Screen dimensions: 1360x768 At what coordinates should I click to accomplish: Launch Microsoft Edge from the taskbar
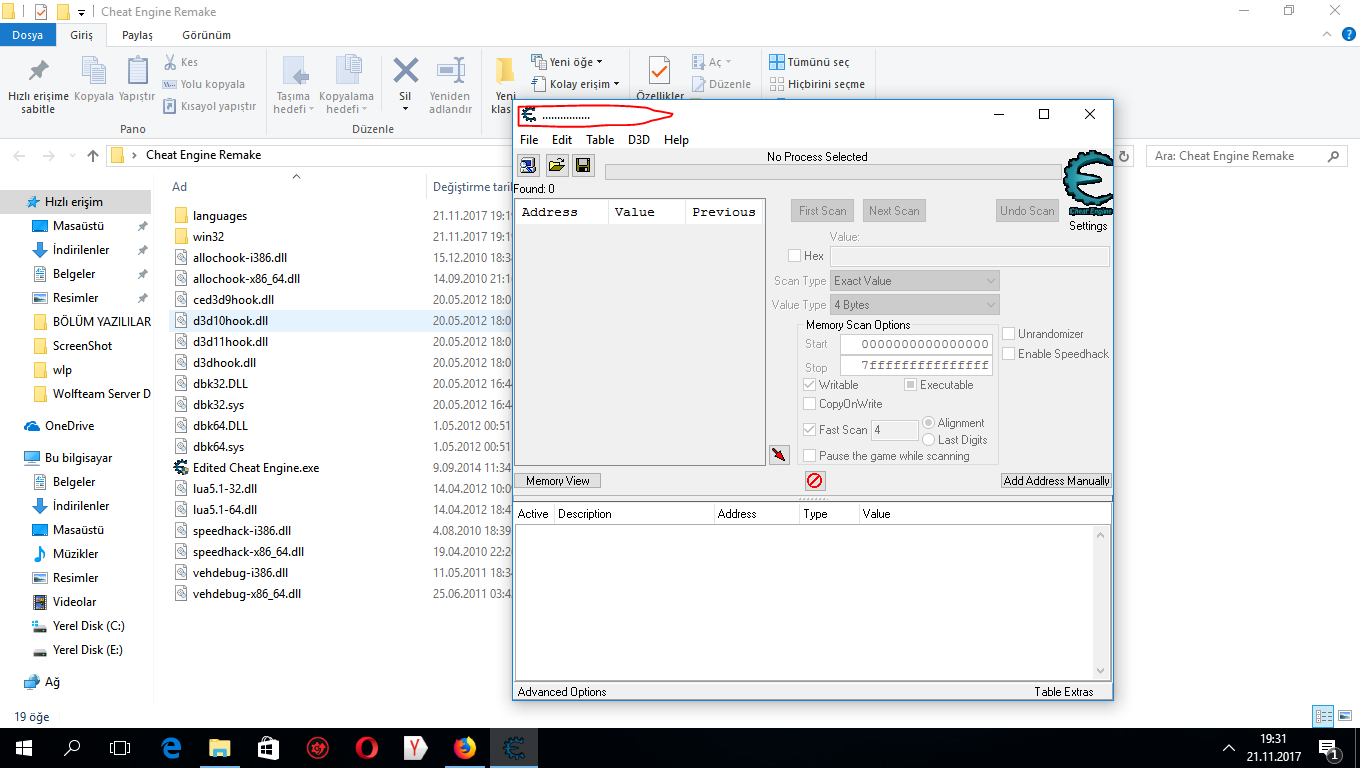(x=170, y=747)
